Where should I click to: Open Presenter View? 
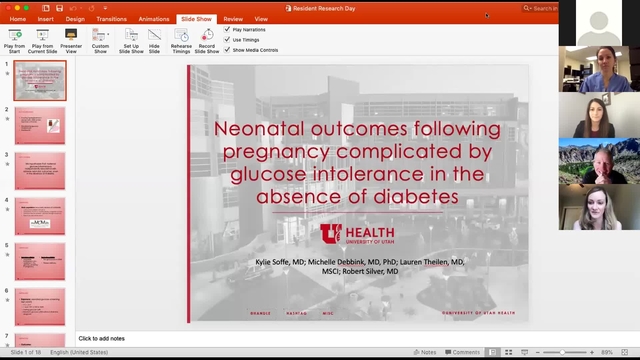(x=71, y=41)
